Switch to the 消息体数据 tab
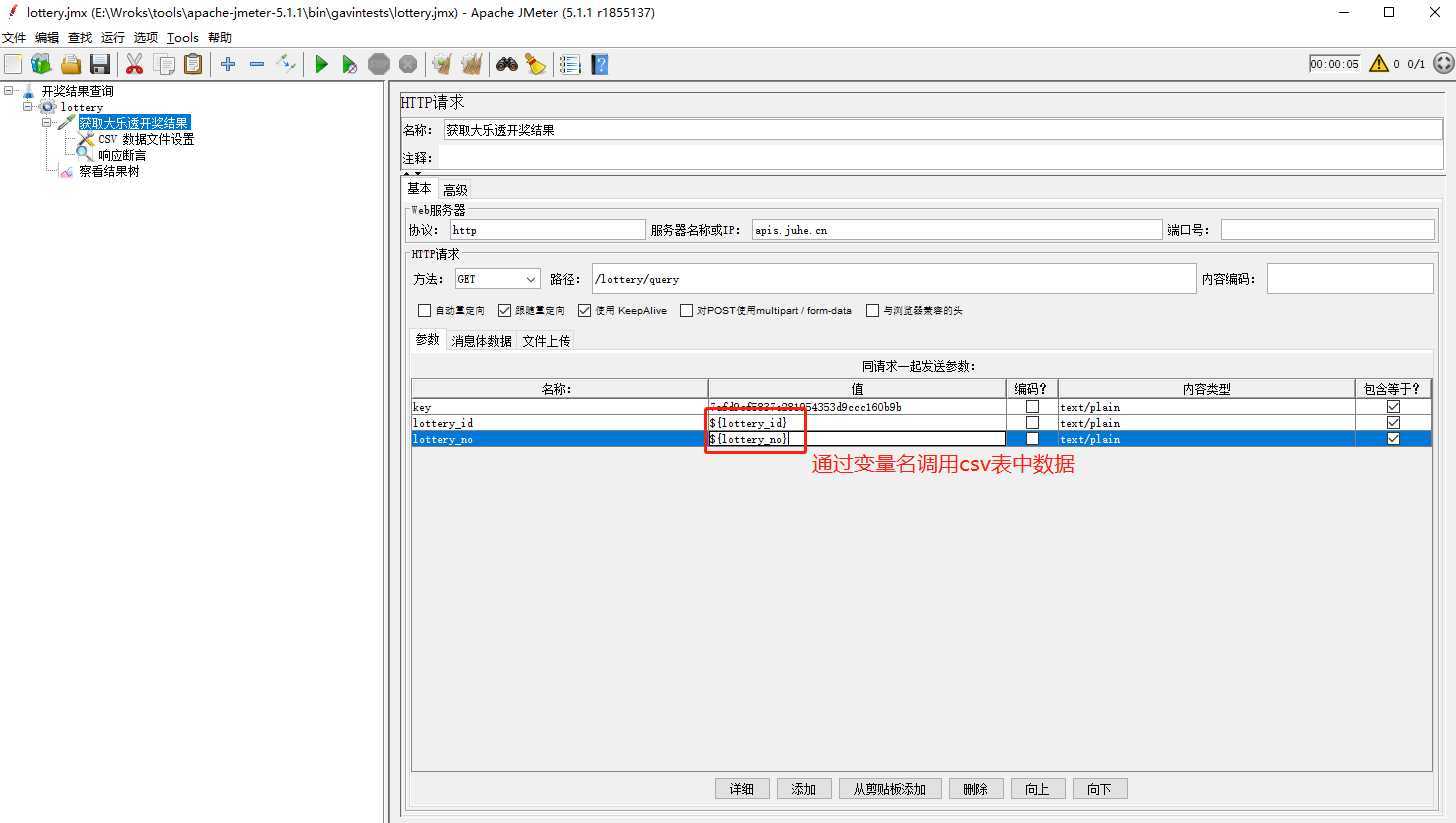This screenshot has width=1456, height=823. click(481, 341)
